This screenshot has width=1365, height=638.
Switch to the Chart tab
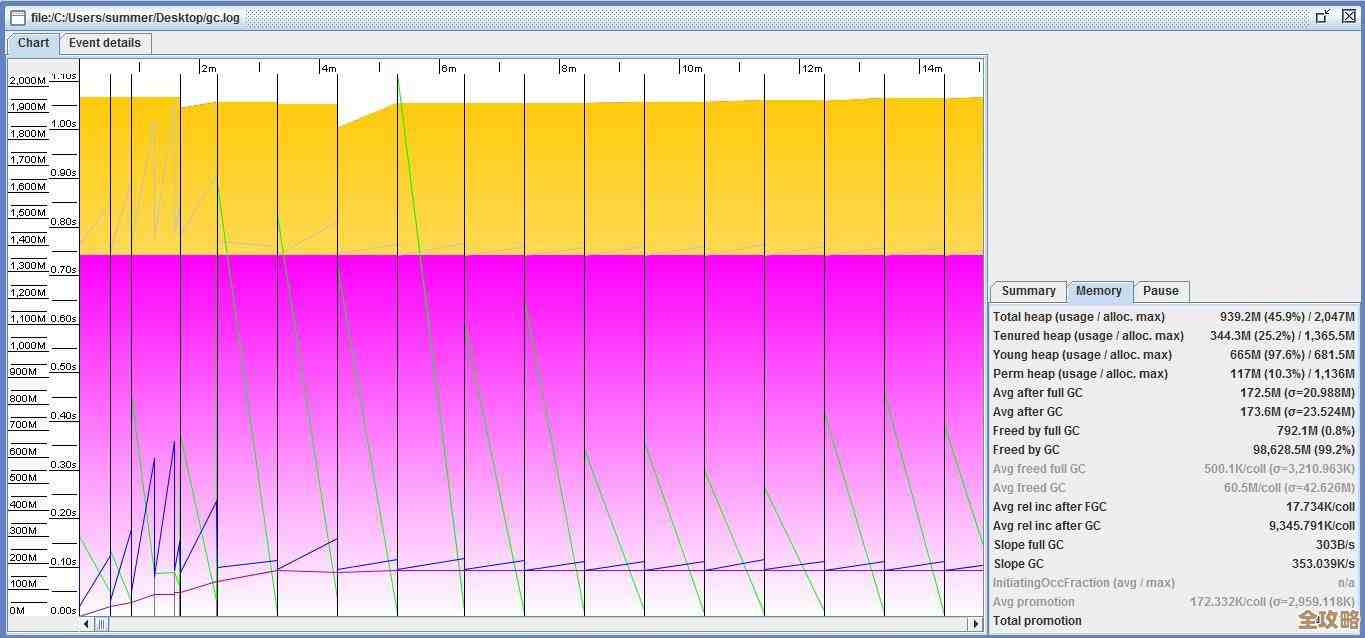pos(33,43)
